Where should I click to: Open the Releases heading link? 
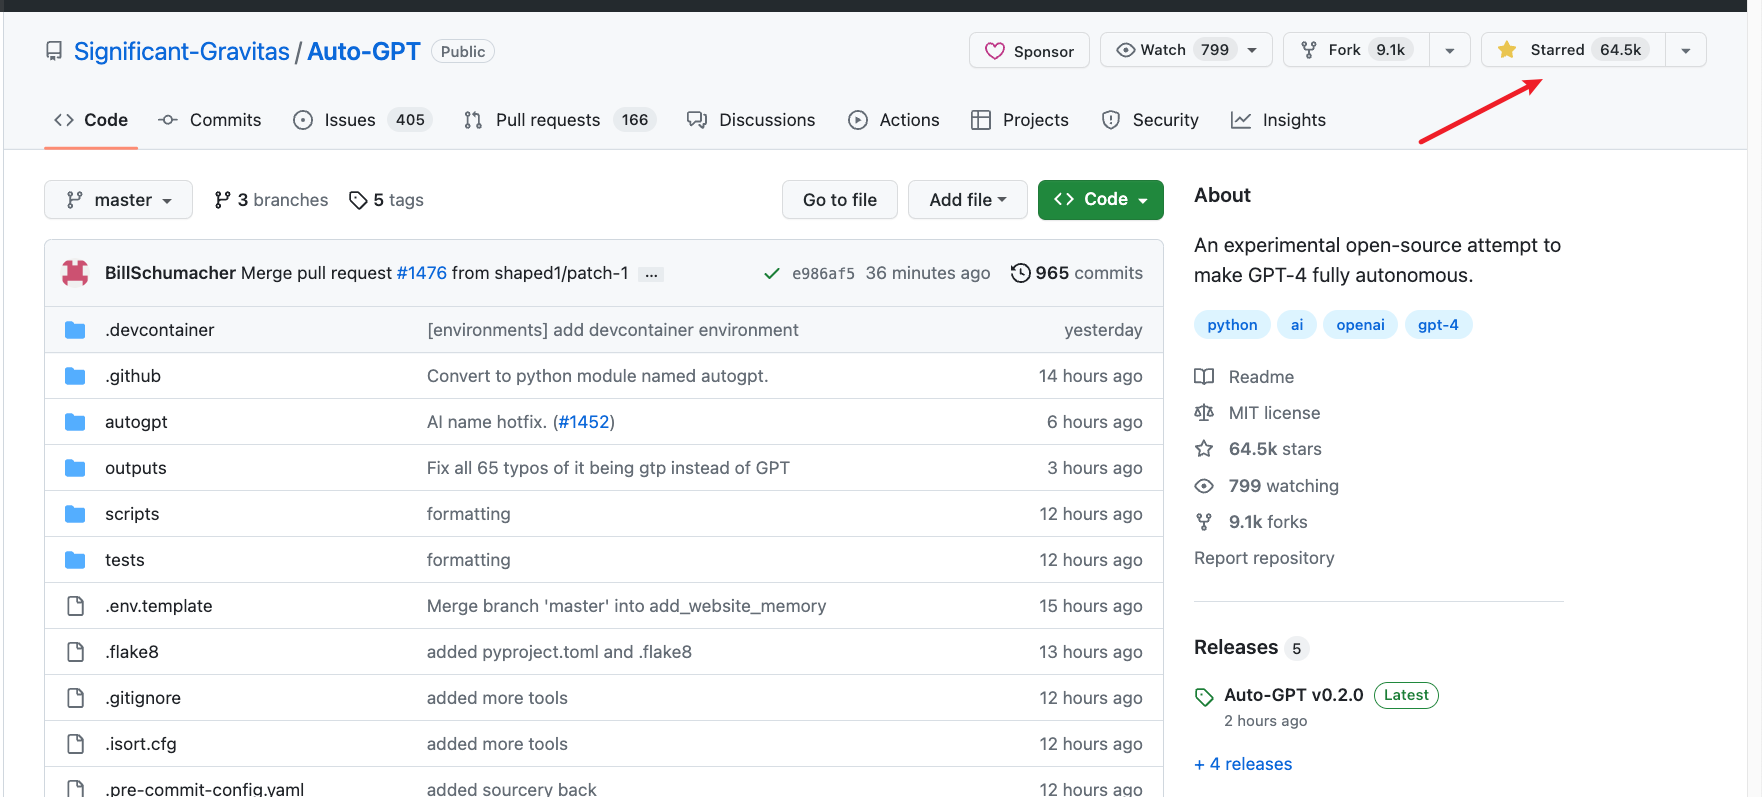tap(1236, 647)
